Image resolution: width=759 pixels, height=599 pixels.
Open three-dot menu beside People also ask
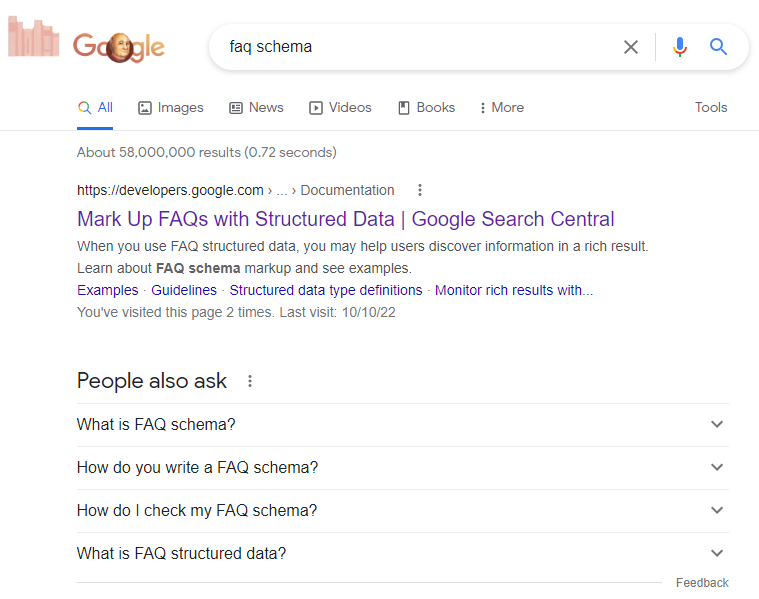click(250, 381)
